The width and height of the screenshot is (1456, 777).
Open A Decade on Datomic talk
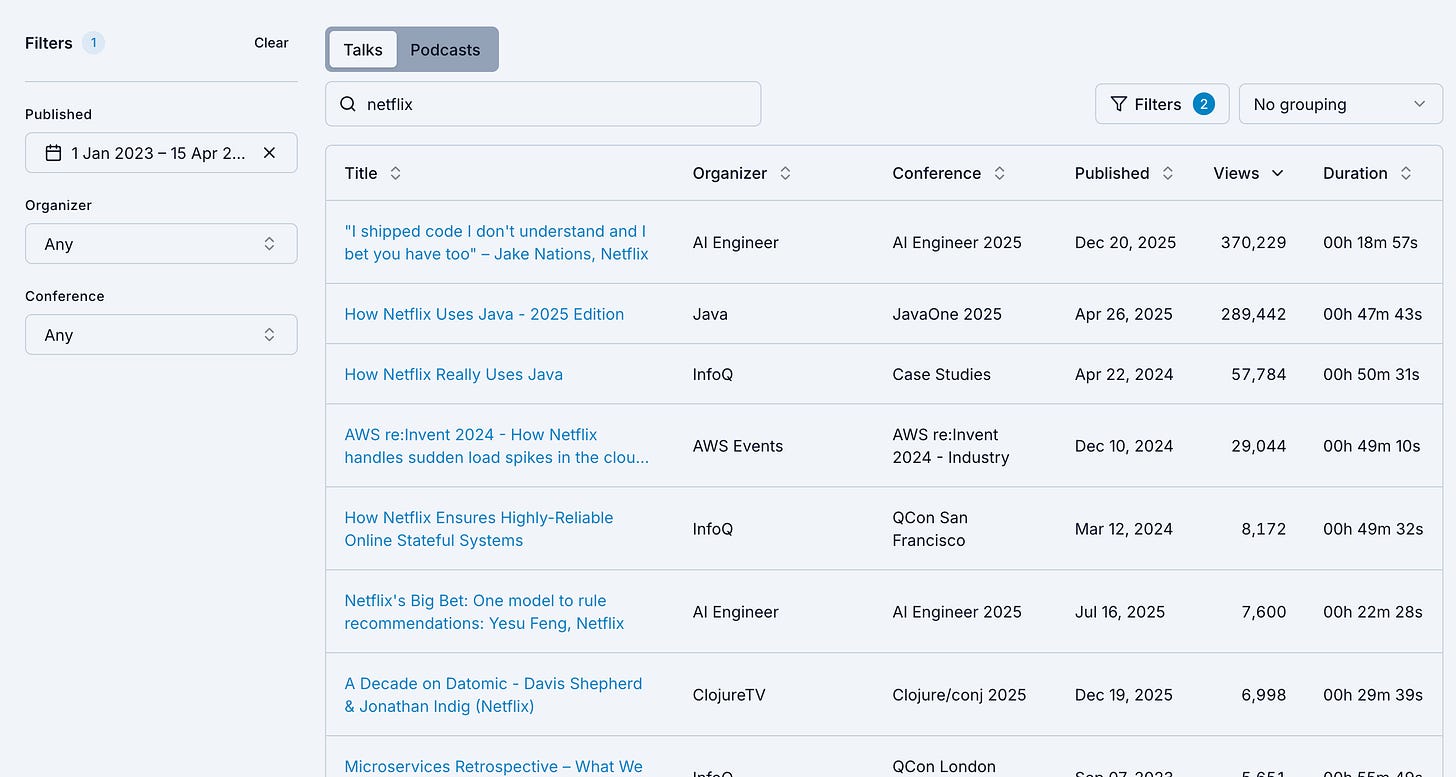(493, 695)
